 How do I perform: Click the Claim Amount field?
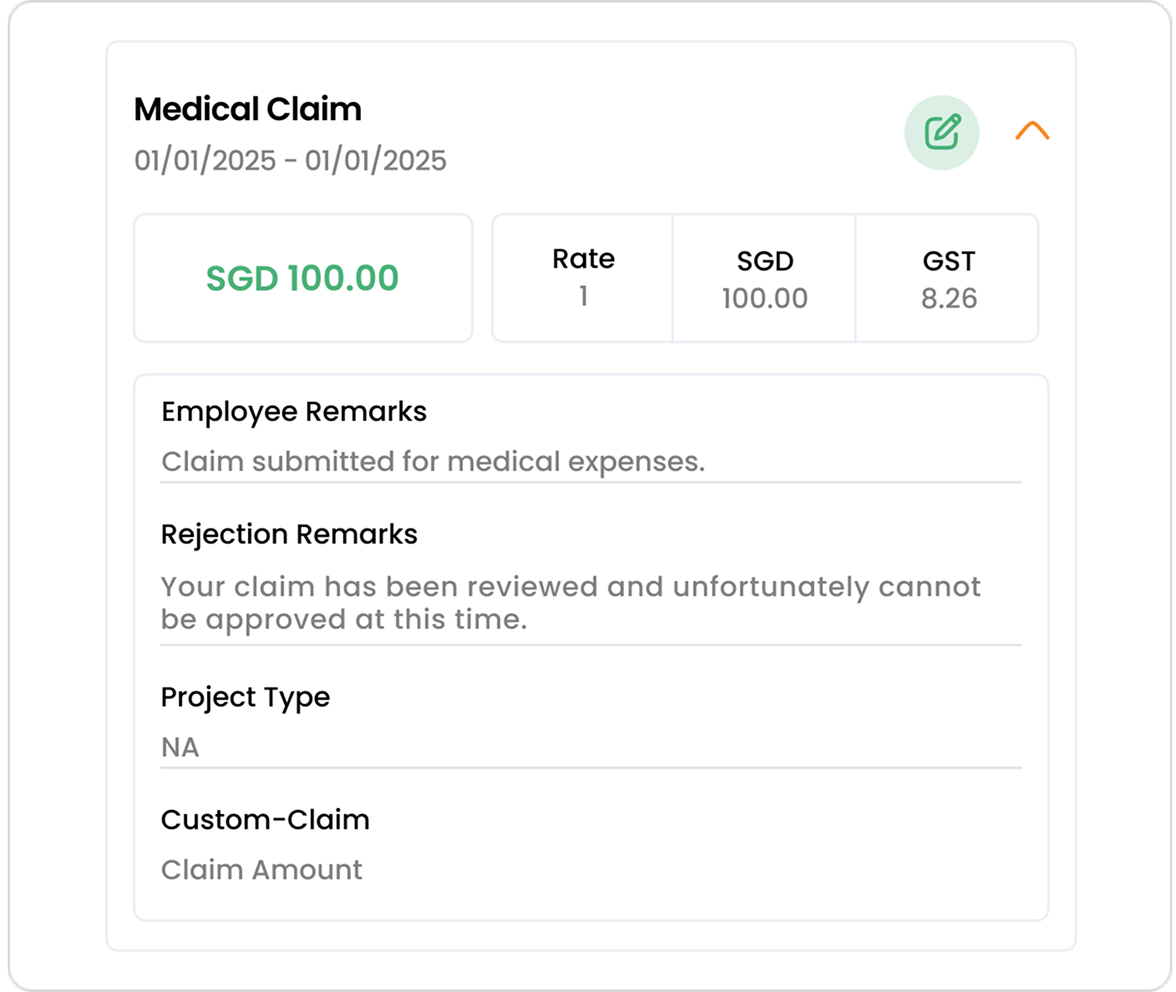point(262,870)
